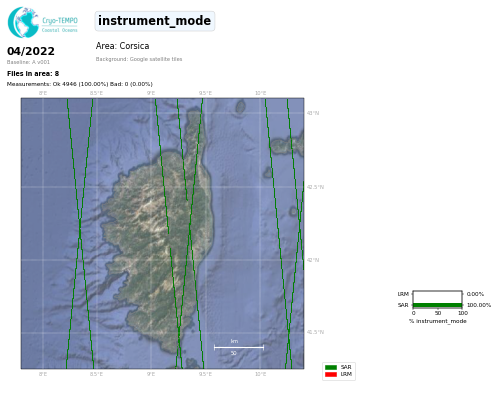Click the 04/2022 date heading
The image size is (492, 410).
31,51
